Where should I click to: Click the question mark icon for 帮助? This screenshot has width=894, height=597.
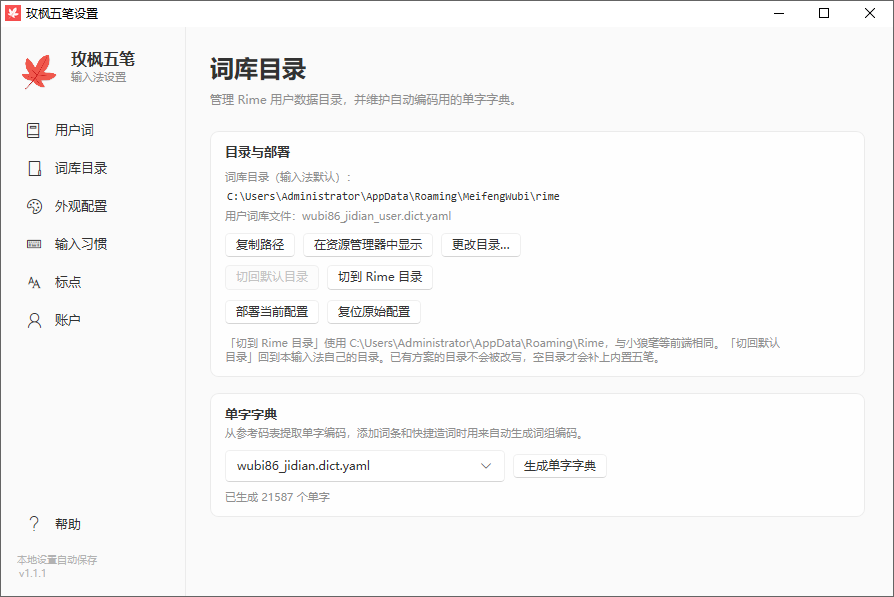[34, 523]
